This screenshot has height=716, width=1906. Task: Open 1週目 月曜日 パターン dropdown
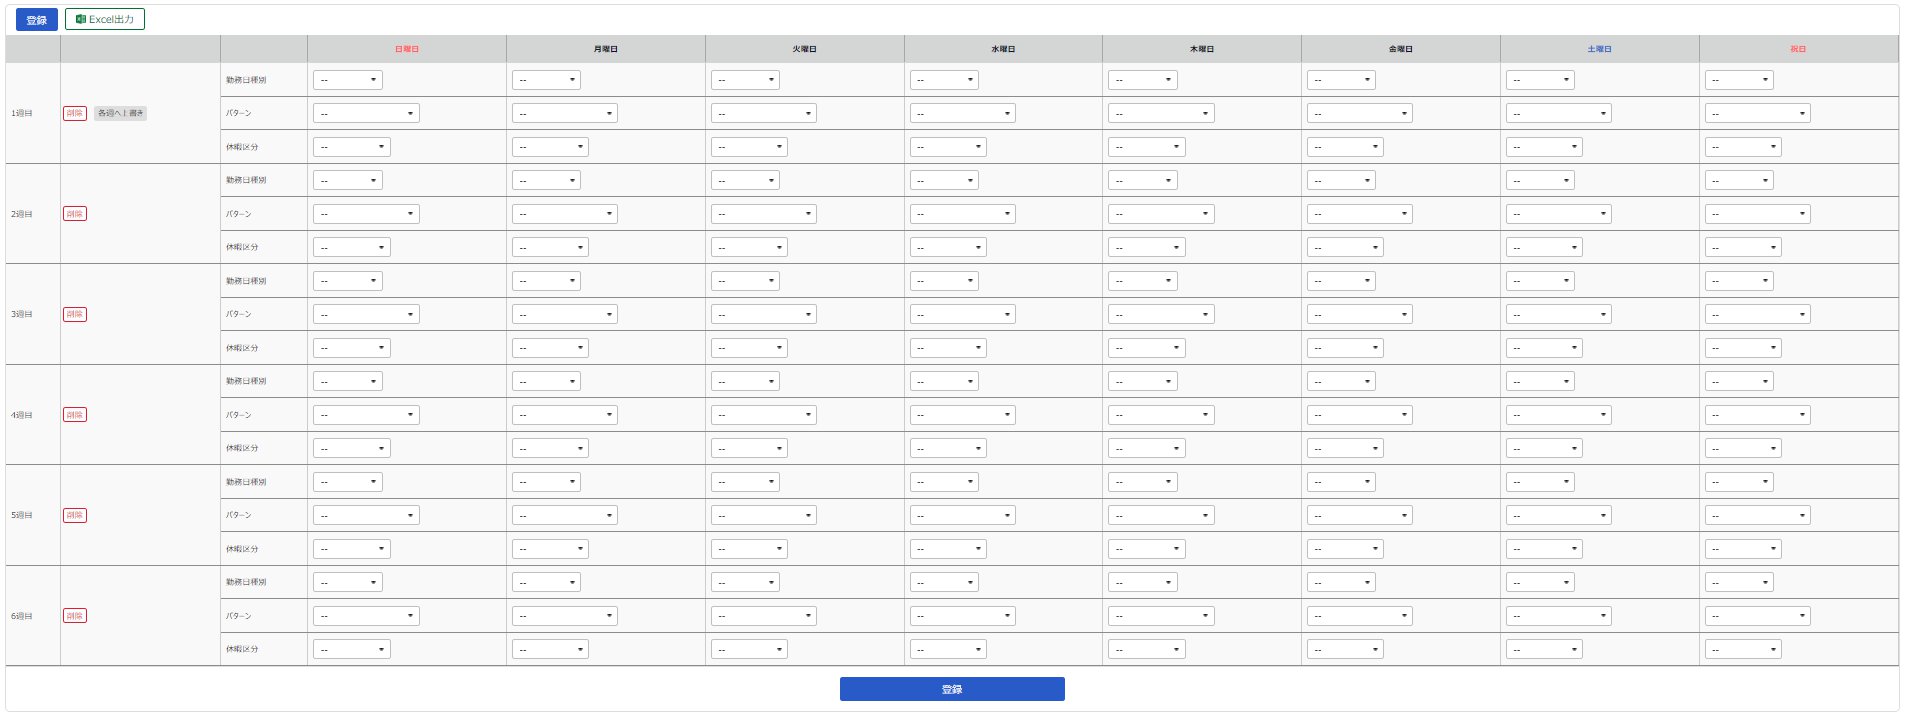(564, 114)
